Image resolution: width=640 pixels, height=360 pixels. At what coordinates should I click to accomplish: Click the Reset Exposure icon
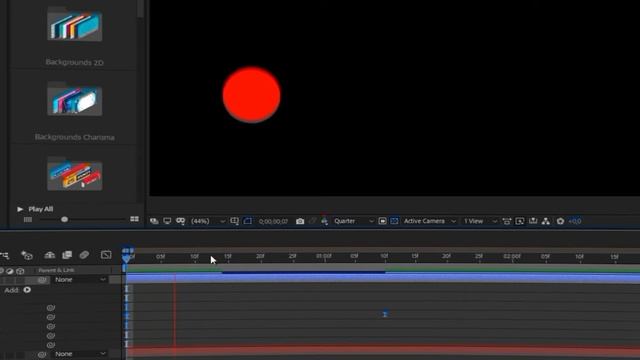pyautogui.click(x=560, y=221)
